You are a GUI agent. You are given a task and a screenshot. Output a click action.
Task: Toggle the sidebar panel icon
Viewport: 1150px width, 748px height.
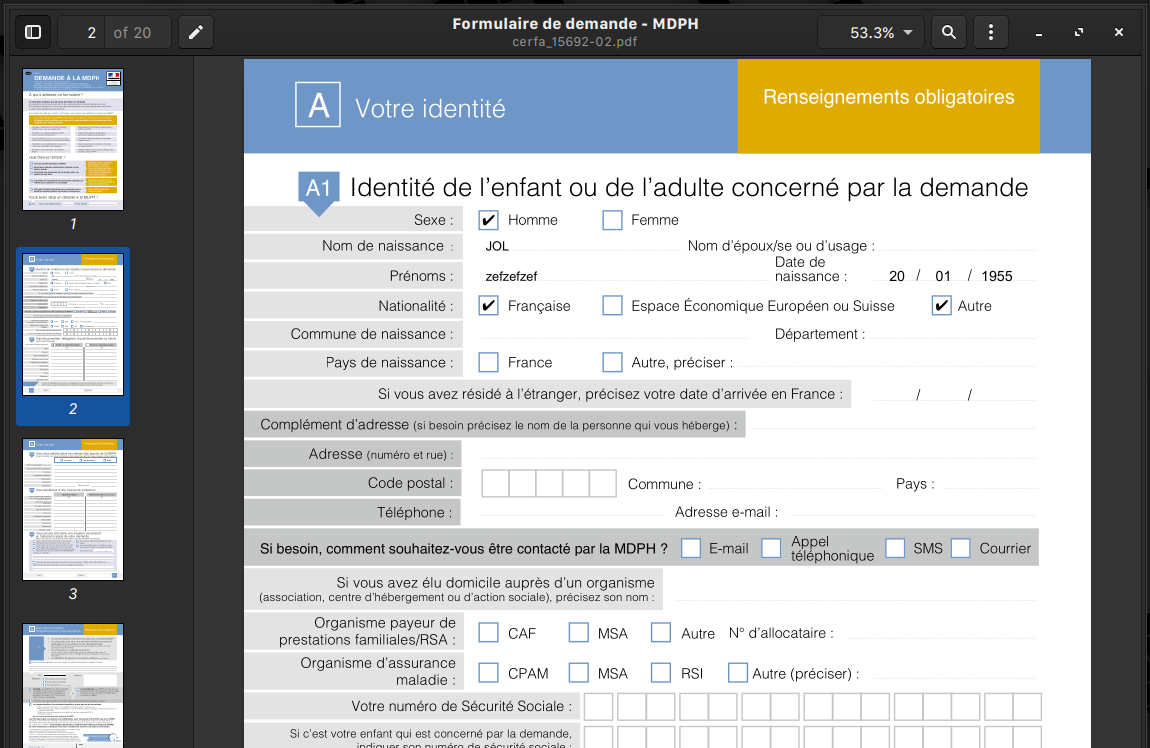[x=33, y=32]
